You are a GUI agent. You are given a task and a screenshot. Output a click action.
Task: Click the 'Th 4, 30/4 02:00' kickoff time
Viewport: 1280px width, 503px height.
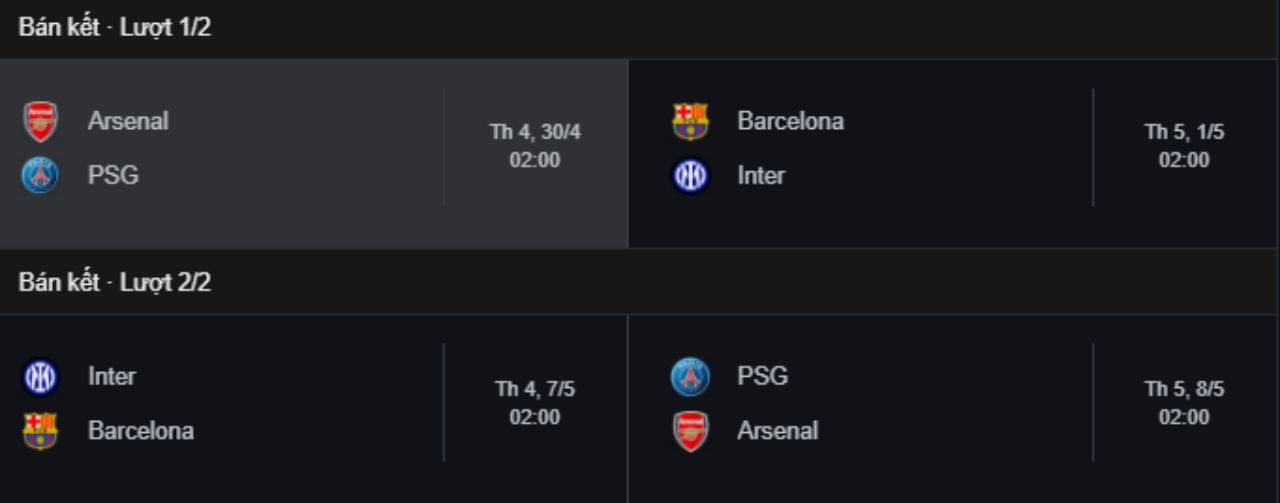click(x=535, y=146)
